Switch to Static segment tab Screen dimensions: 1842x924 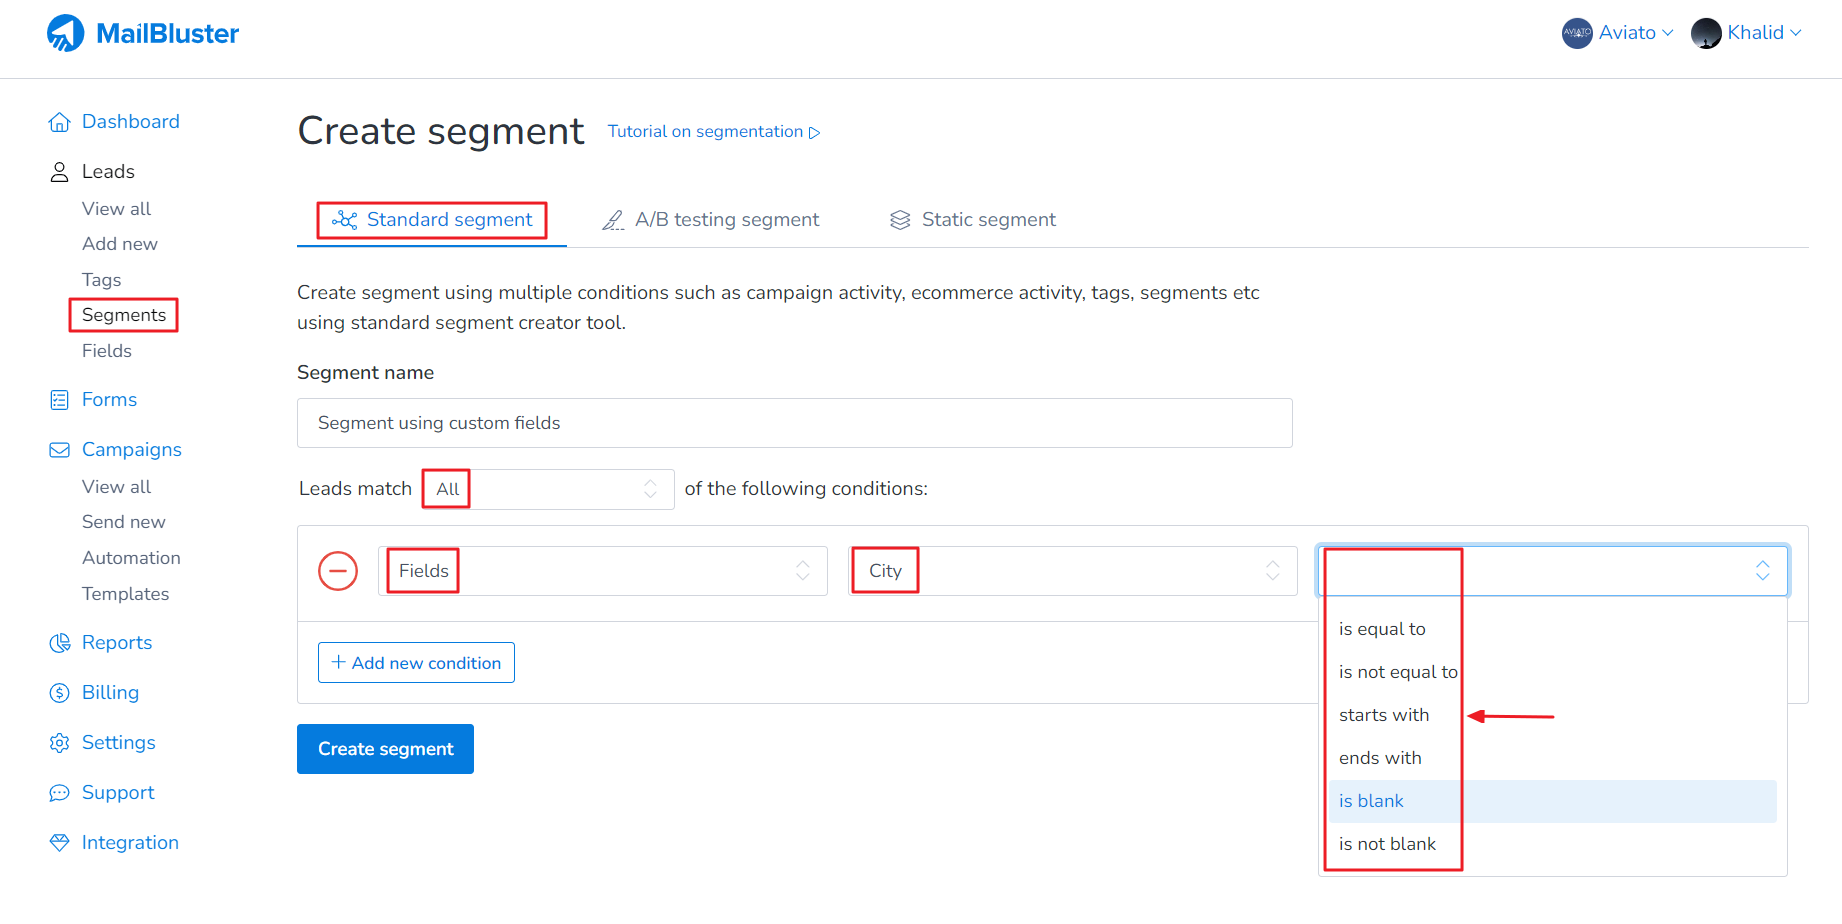[x=973, y=220]
